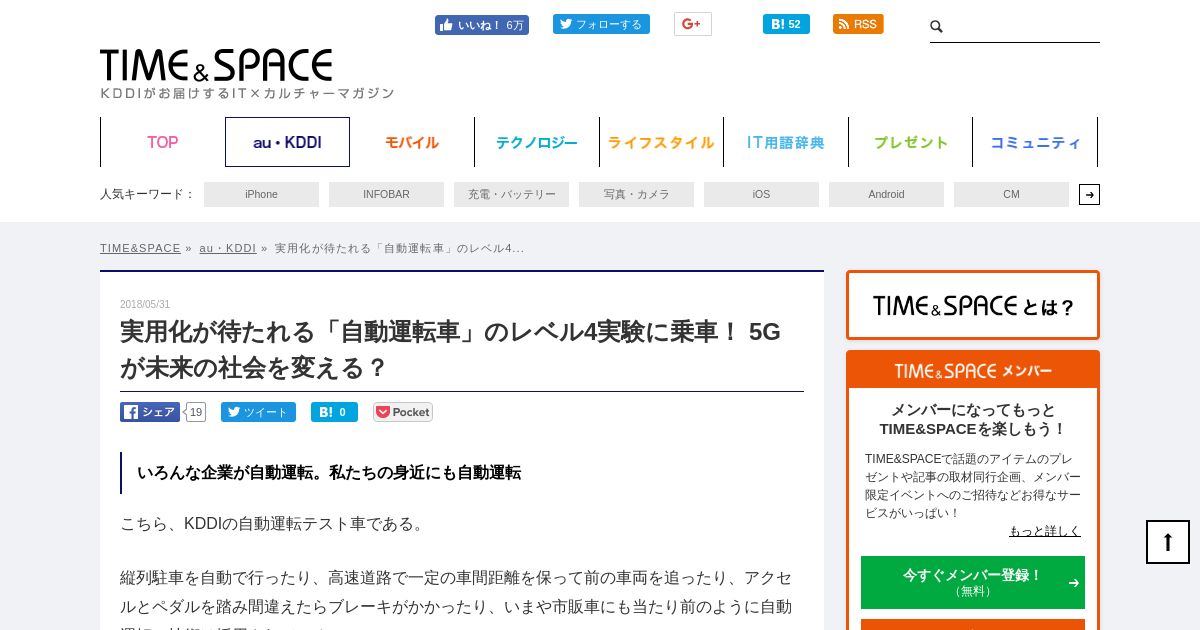Image resolution: width=1200 pixels, height=630 pixels.
Task: Click the iPhone keyword tag
Action: pos(261,194)
